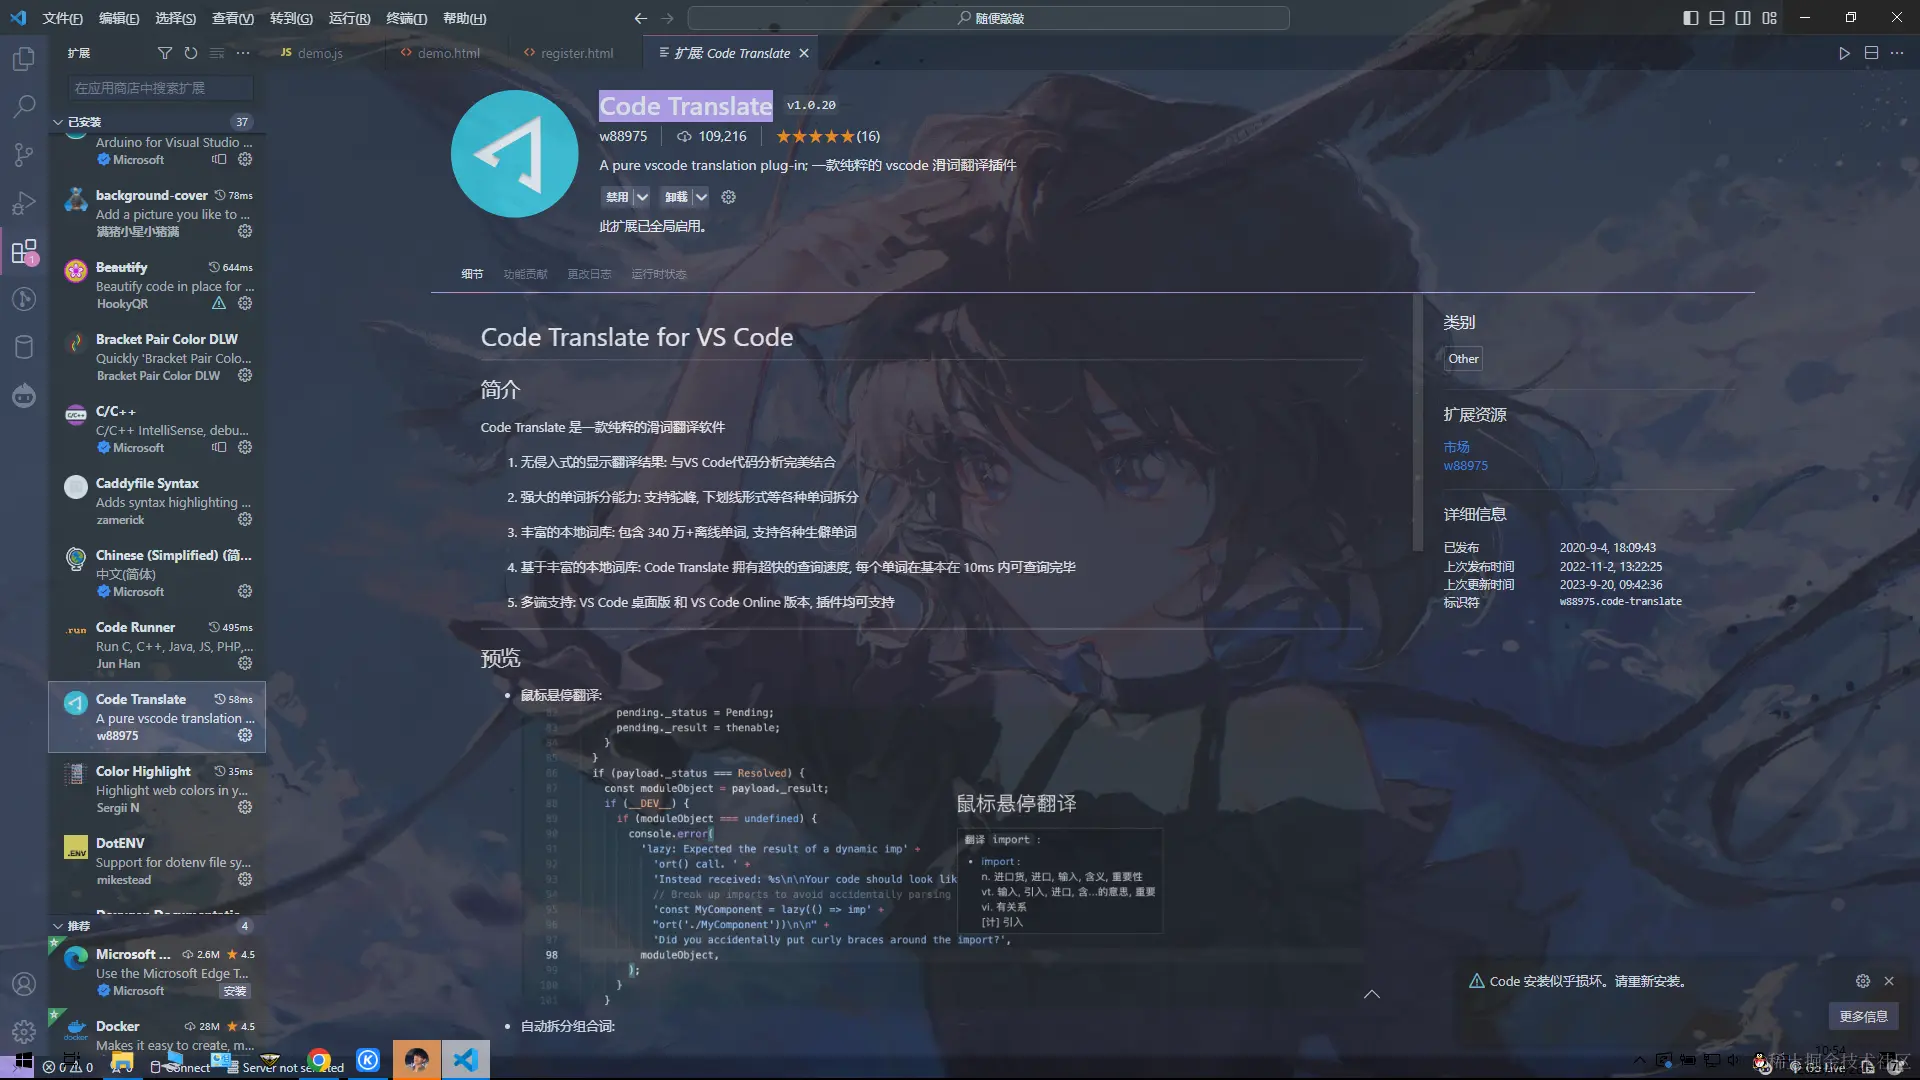
Task: Click the Other category tag
Action: 1463,359
